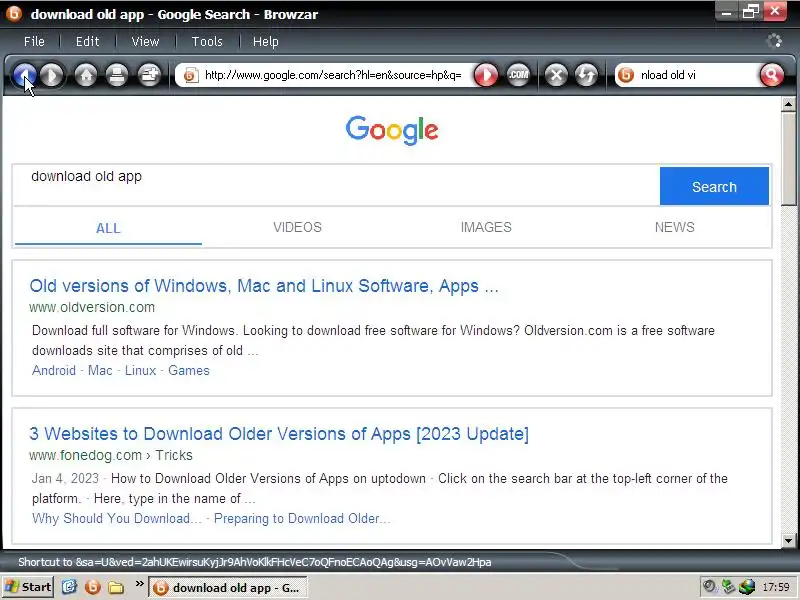Open the Mac sublink
The width and height of the screenshot is (800, 600).
click(x=100, y=370)
